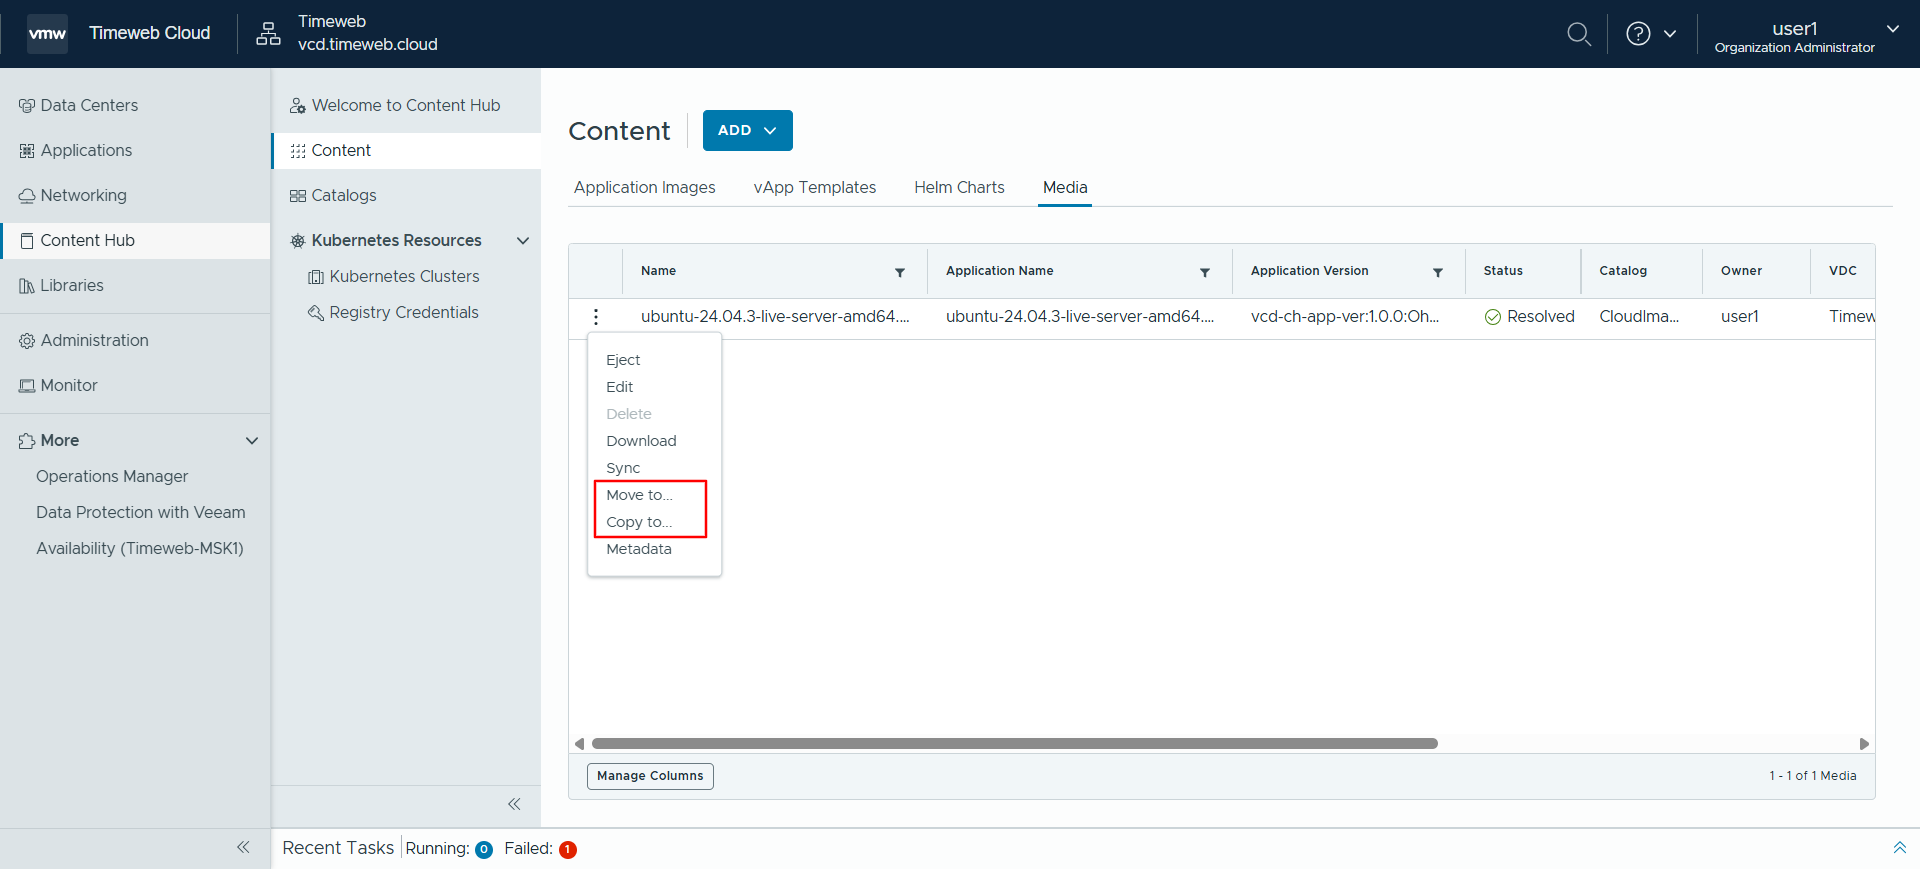Screen dimensions: 1920x869
Task: Open the ADD dropdown button
Action: pyautogui.click(x=748, y=131)
